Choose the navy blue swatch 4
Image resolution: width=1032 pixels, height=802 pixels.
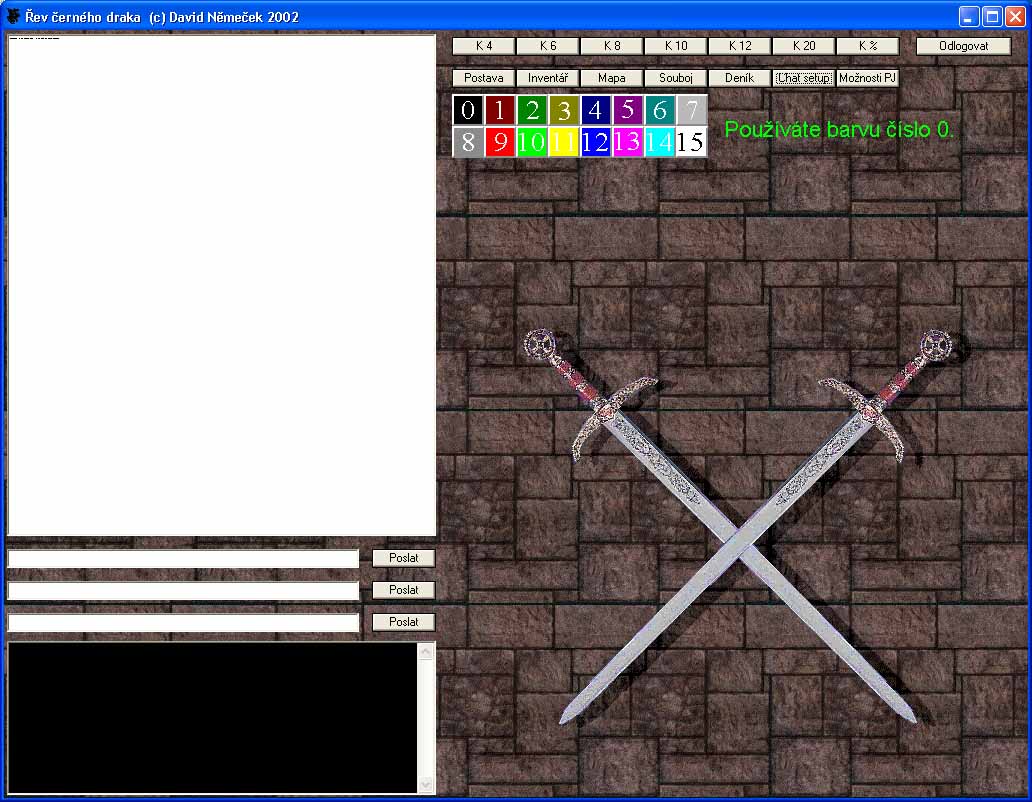point(595,110)
